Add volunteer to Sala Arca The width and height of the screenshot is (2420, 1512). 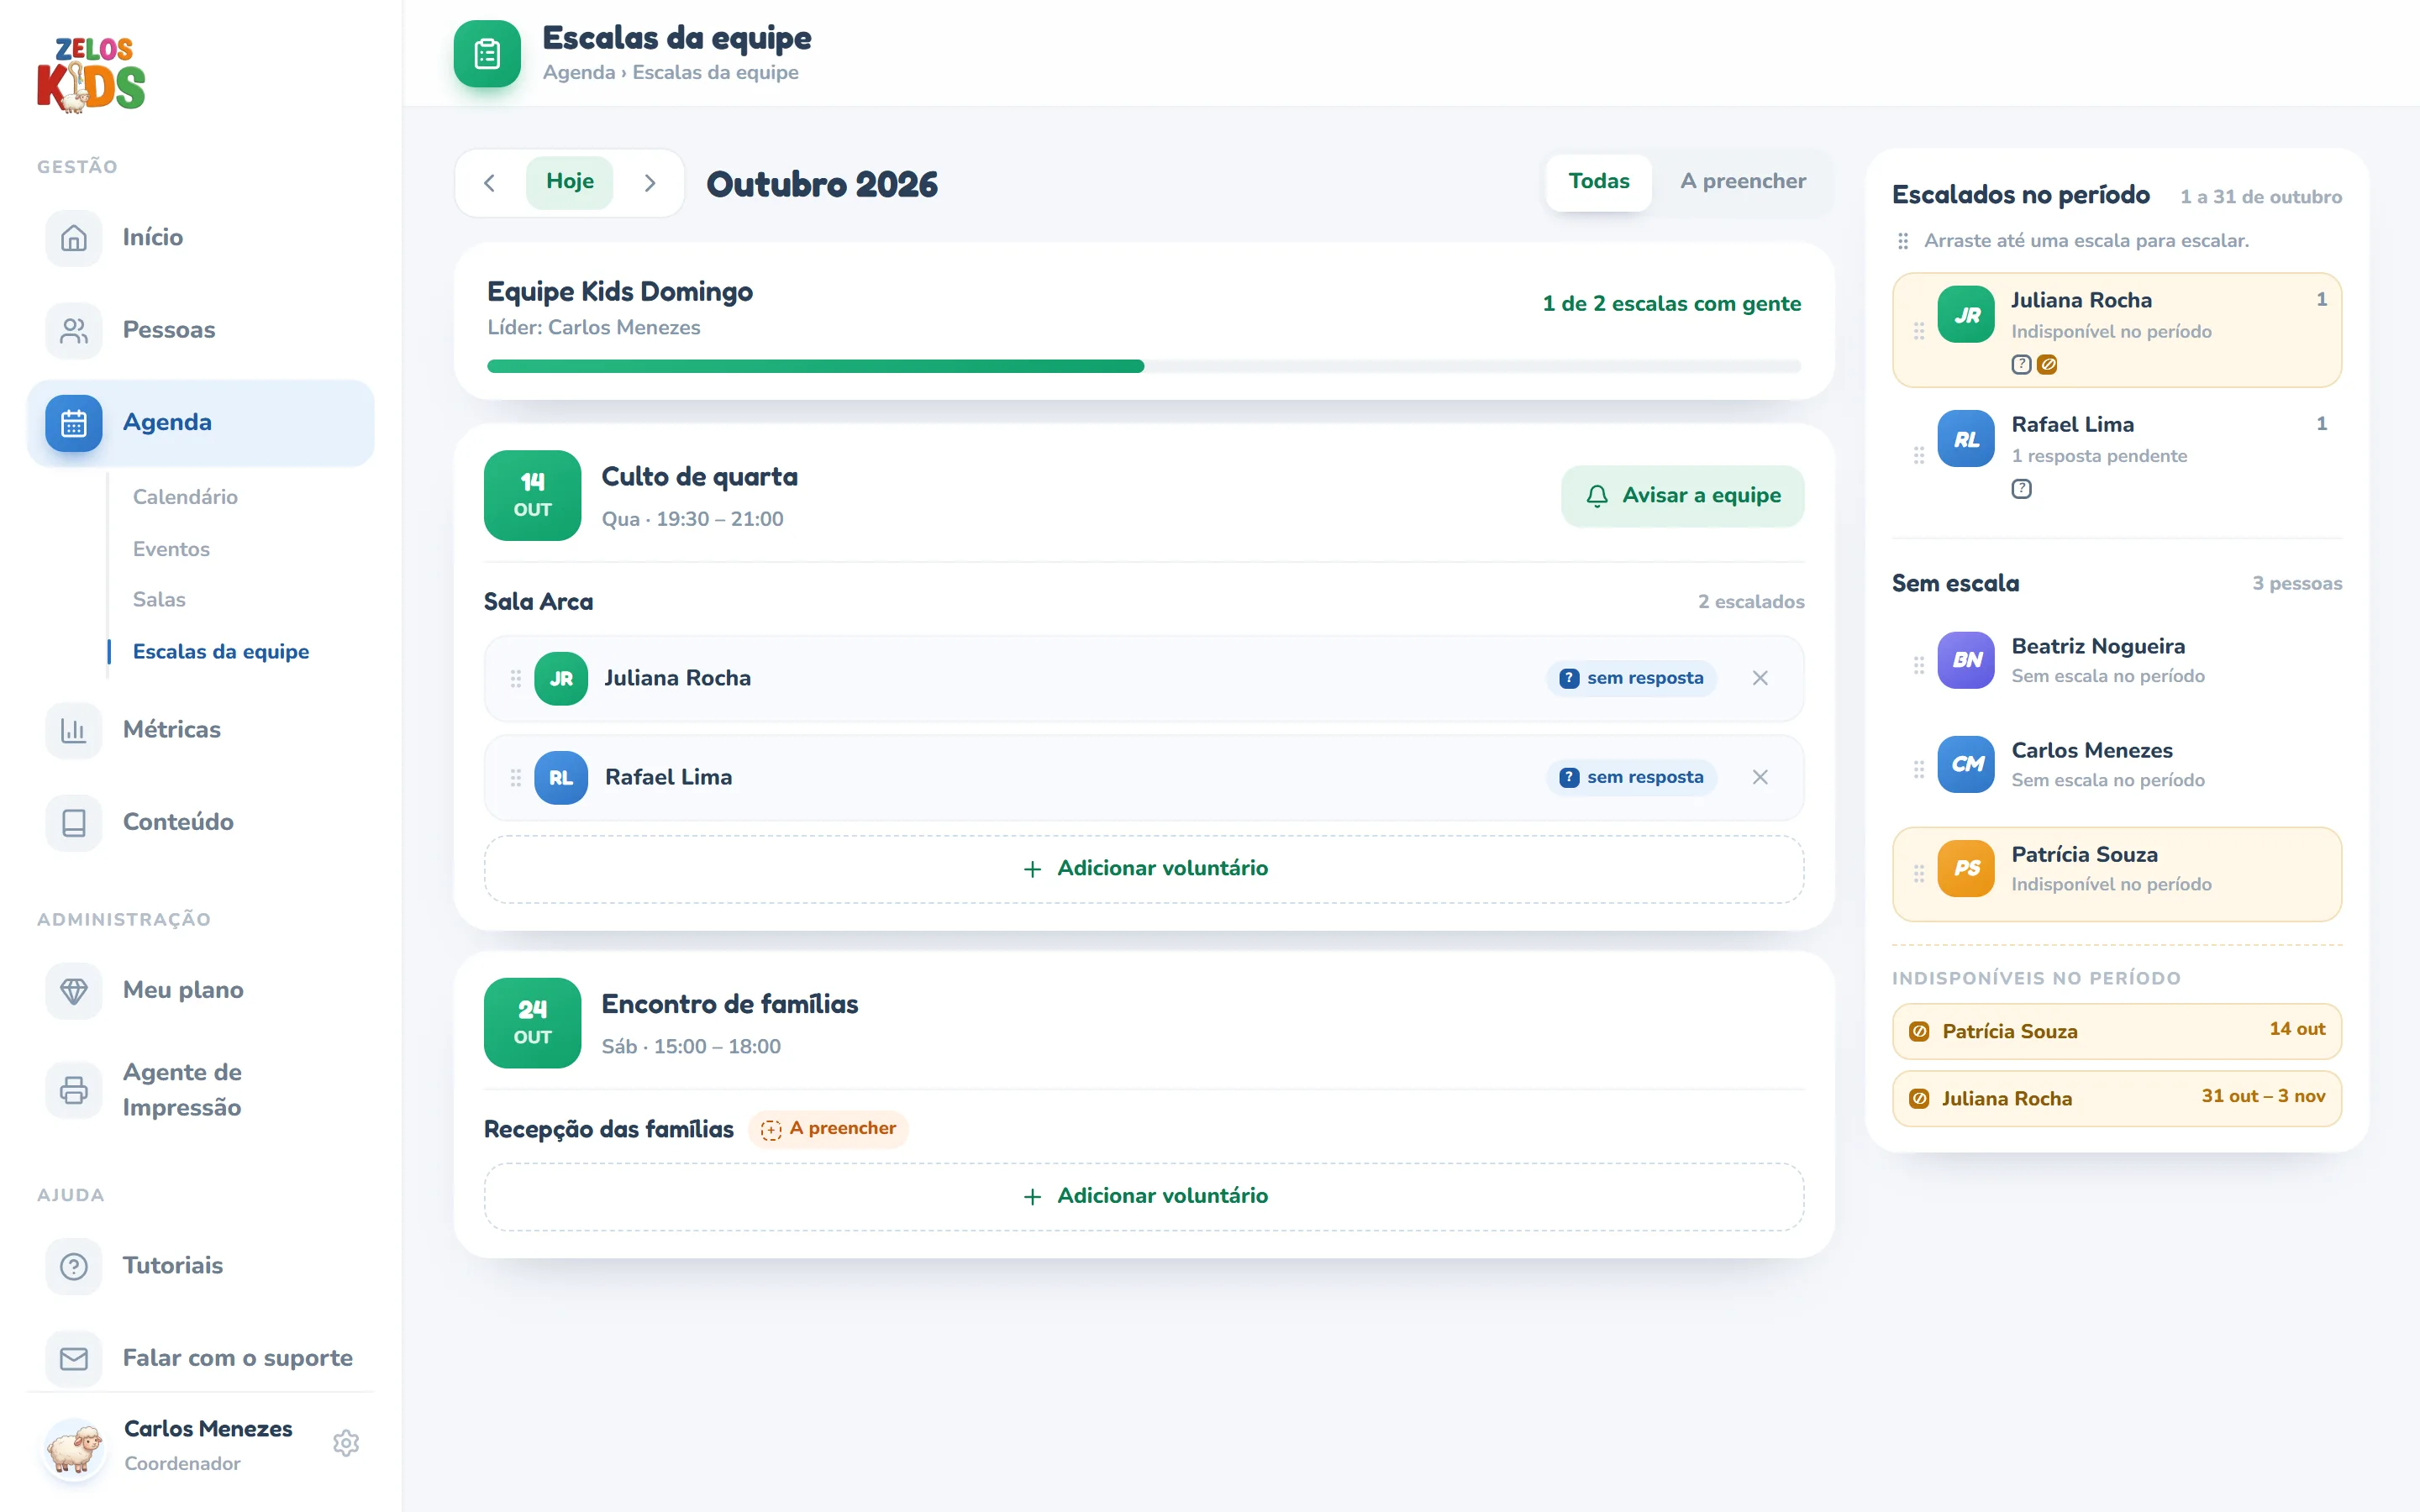pyautogui.click(x=1144, y=869)
